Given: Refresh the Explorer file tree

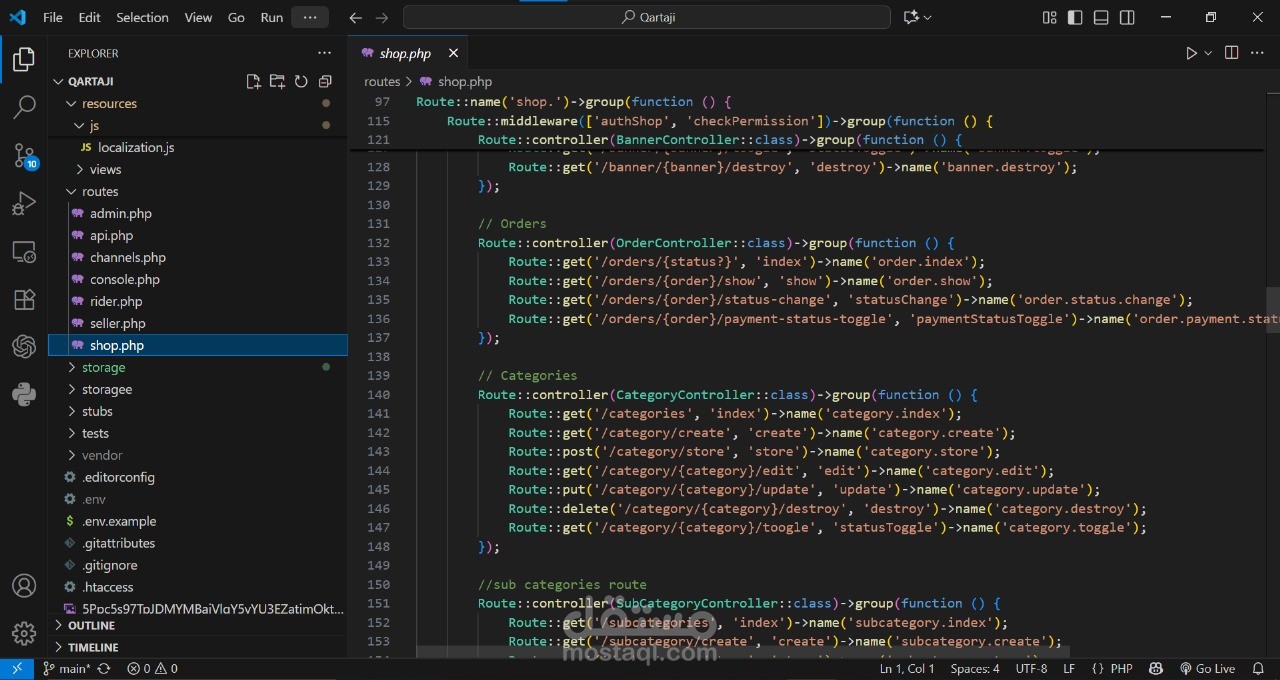Looking at the screenshot, I should click(301, 82).
